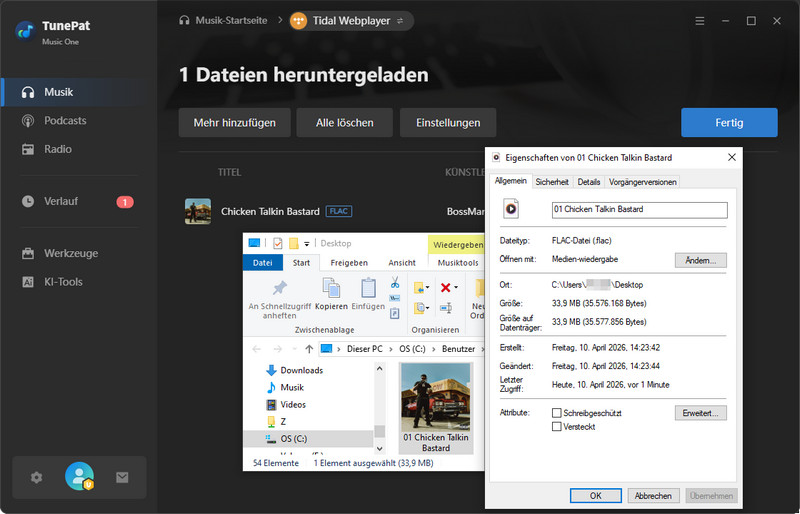Image resolution: width=800 pixels, height=514 pixels.
Task: Enable the Schreibgeschützt checkbox
Action: coord(557,413)
